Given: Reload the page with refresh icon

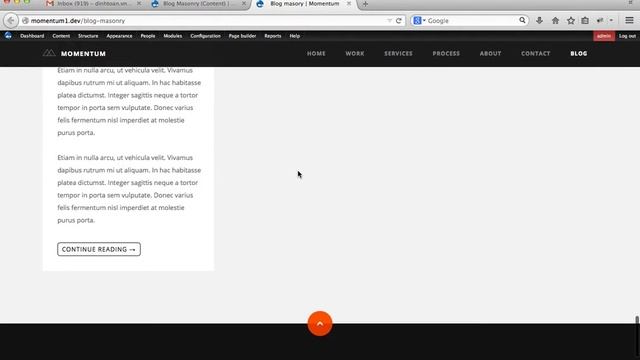Looking at the screenshot, I should [399, 20].
